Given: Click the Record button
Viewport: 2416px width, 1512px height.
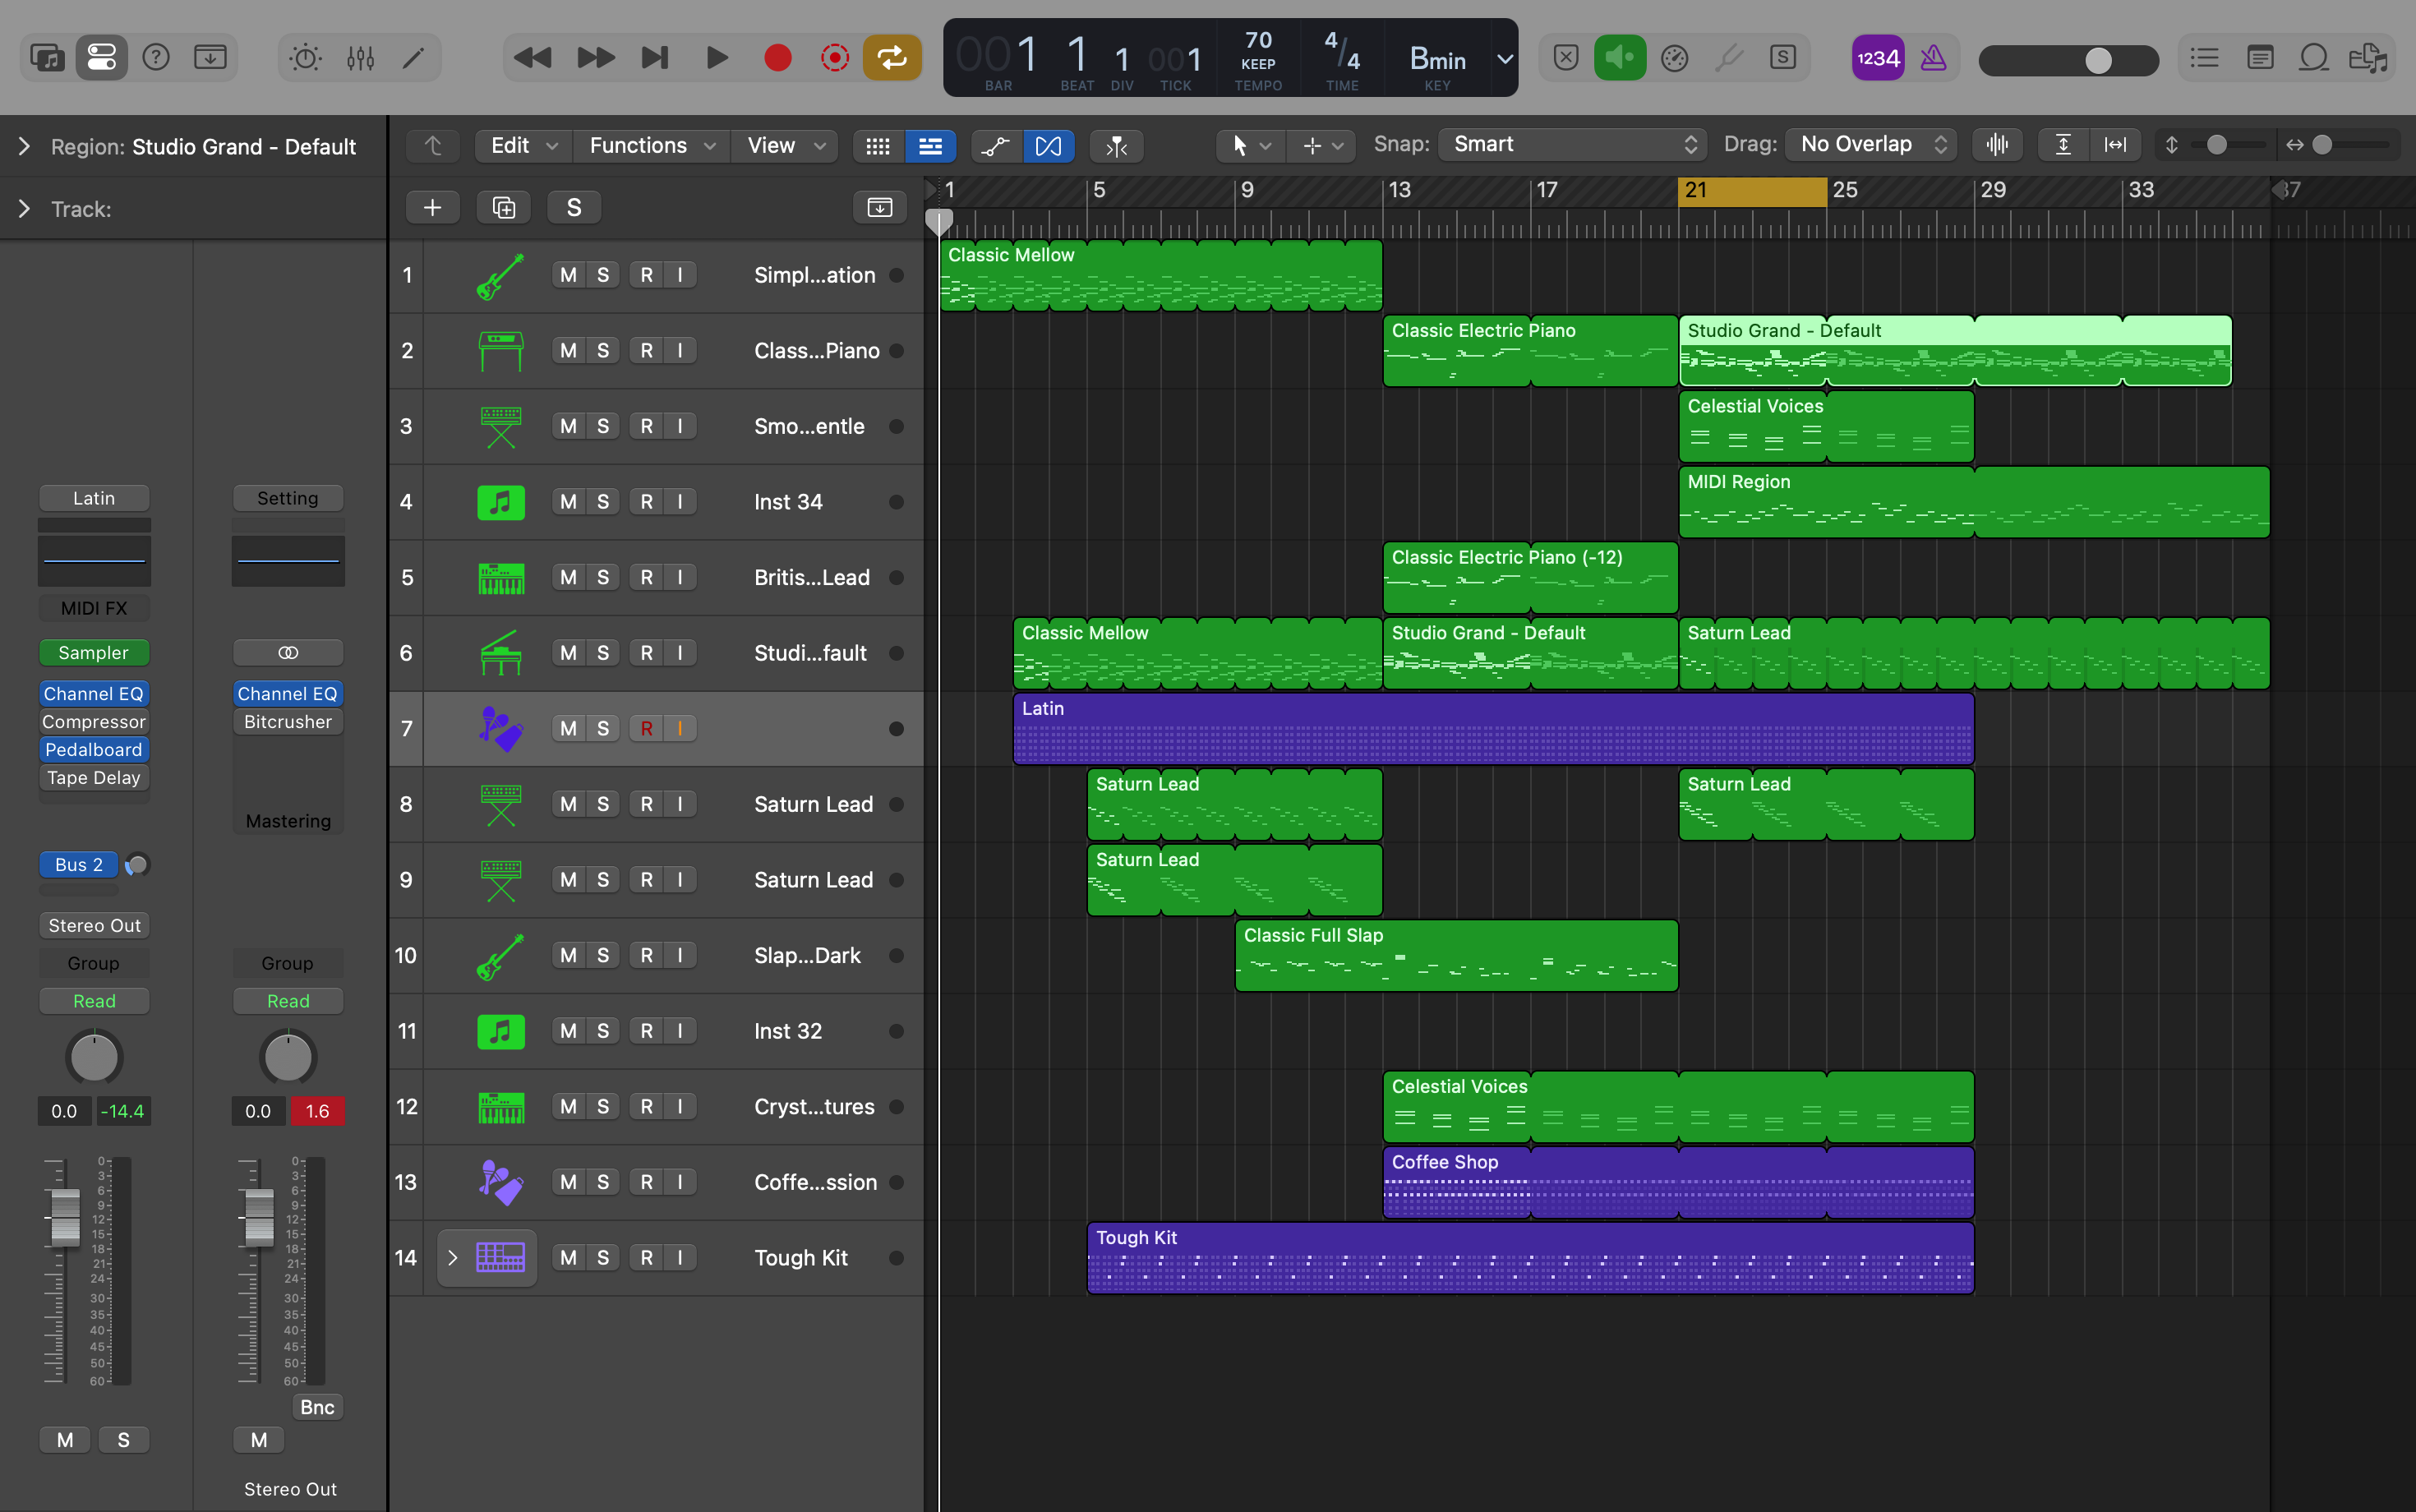Looking at the screenshot, I should 777,58.
